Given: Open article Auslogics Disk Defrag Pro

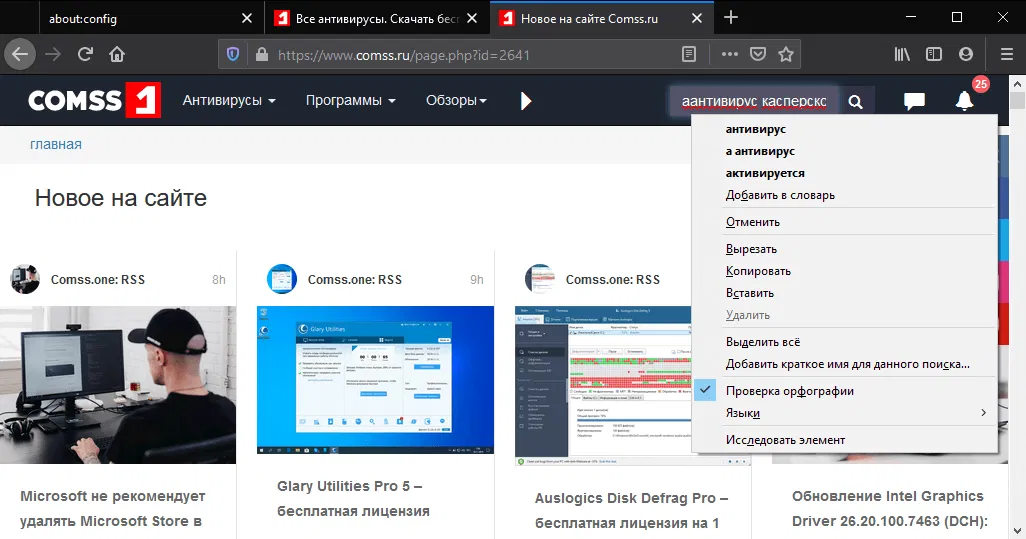Looking at the screenshot, I should (x=631, y=510).
